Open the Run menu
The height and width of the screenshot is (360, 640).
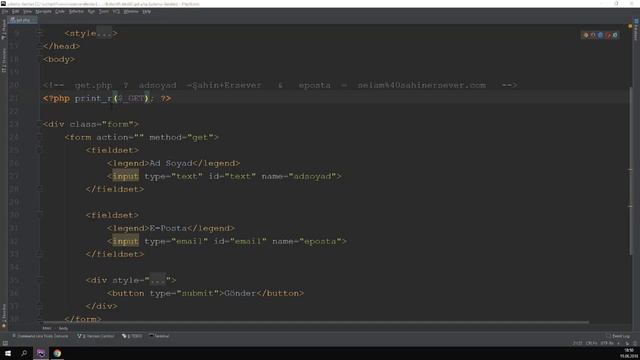[x=91, y=11]
